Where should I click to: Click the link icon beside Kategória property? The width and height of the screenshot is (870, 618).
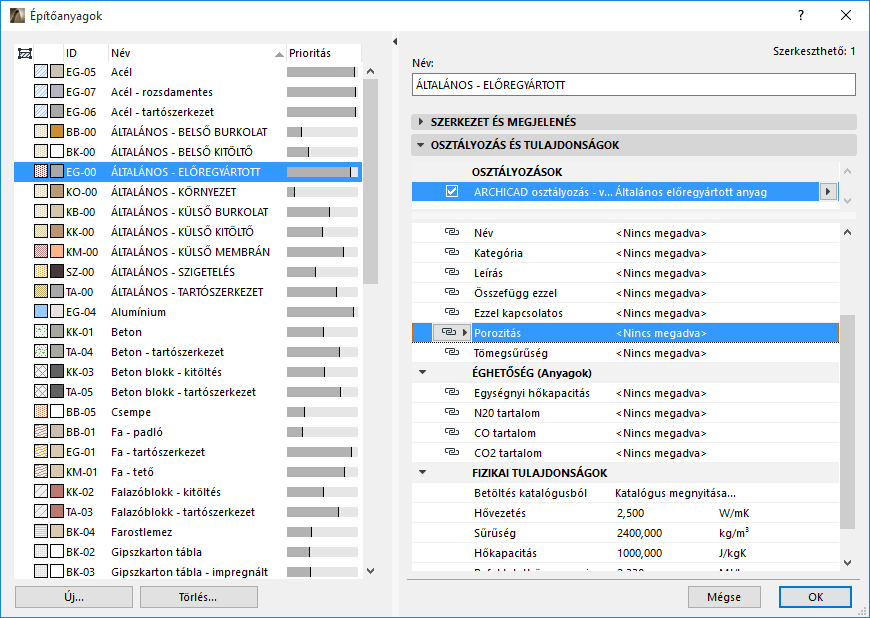pos(452,252)
